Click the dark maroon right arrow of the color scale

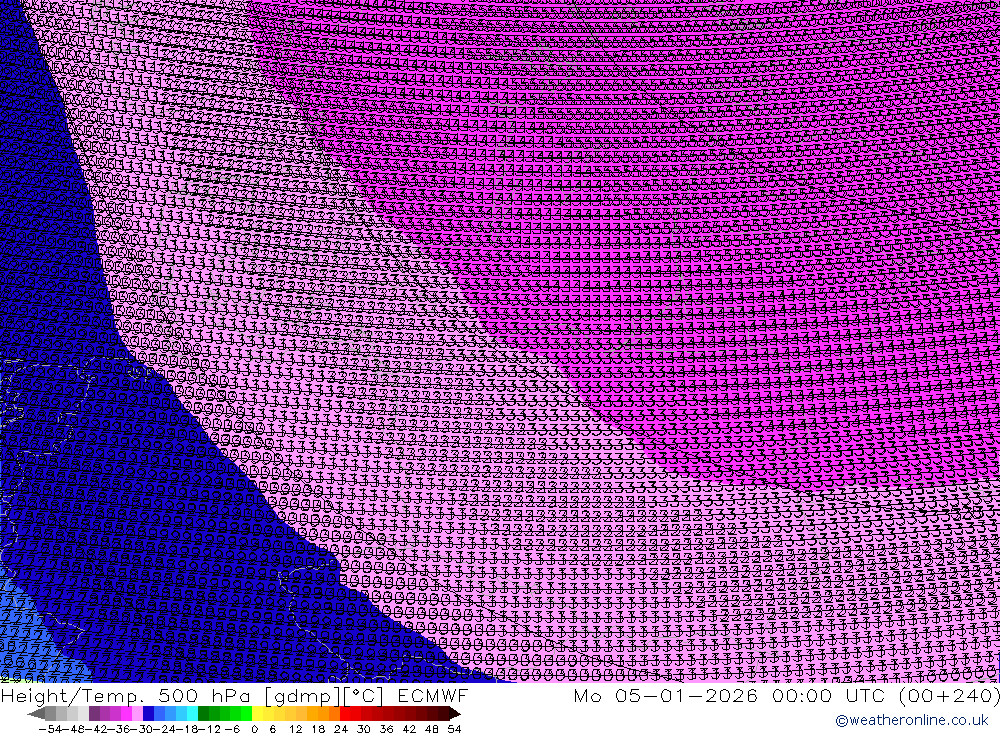[x=455, y=714]
